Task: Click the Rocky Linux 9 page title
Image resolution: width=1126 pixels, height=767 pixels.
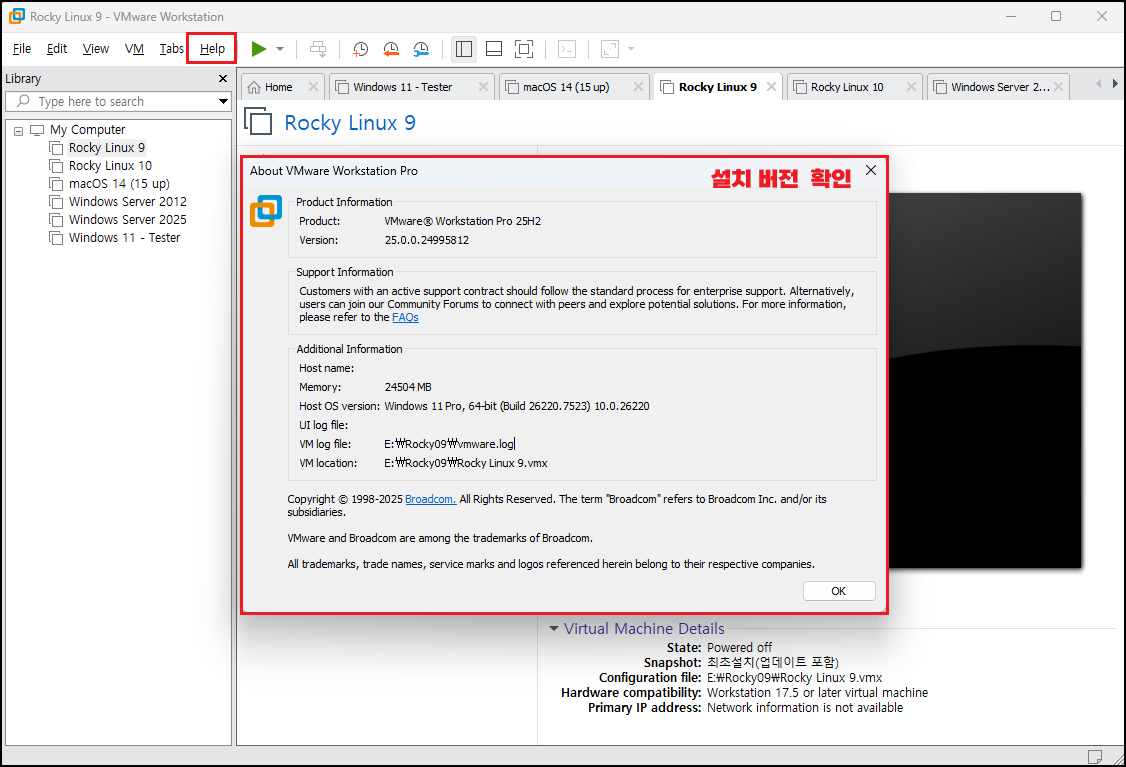Action: click(x=350, y=123)
